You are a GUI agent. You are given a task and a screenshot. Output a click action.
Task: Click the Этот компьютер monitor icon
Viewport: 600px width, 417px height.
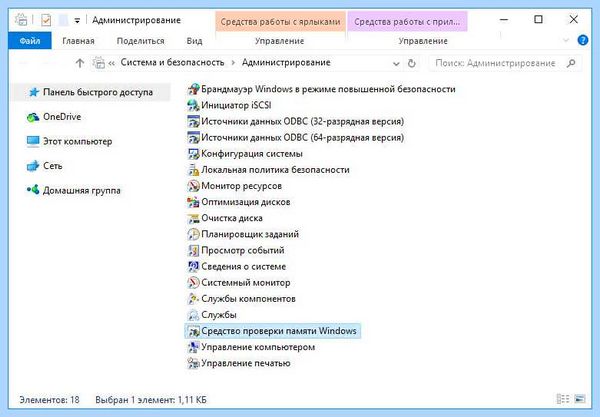33,142
